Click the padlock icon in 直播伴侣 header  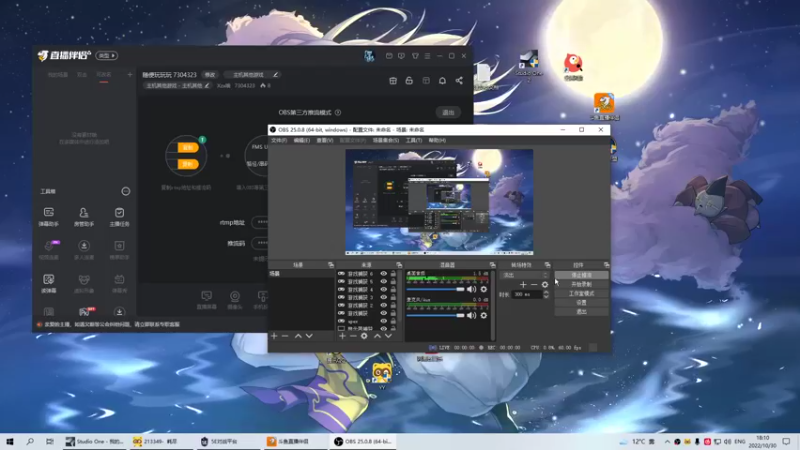pyautogui.click(x=409, y=81)
